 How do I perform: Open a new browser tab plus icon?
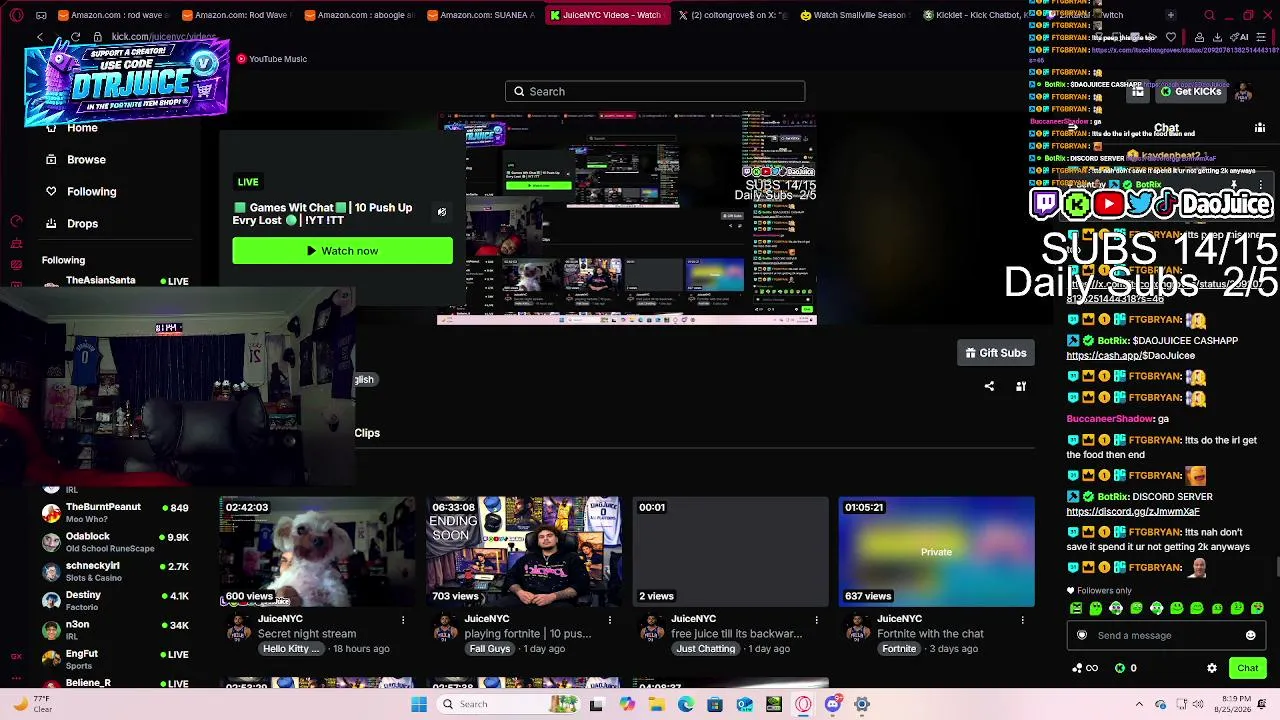1170,15
